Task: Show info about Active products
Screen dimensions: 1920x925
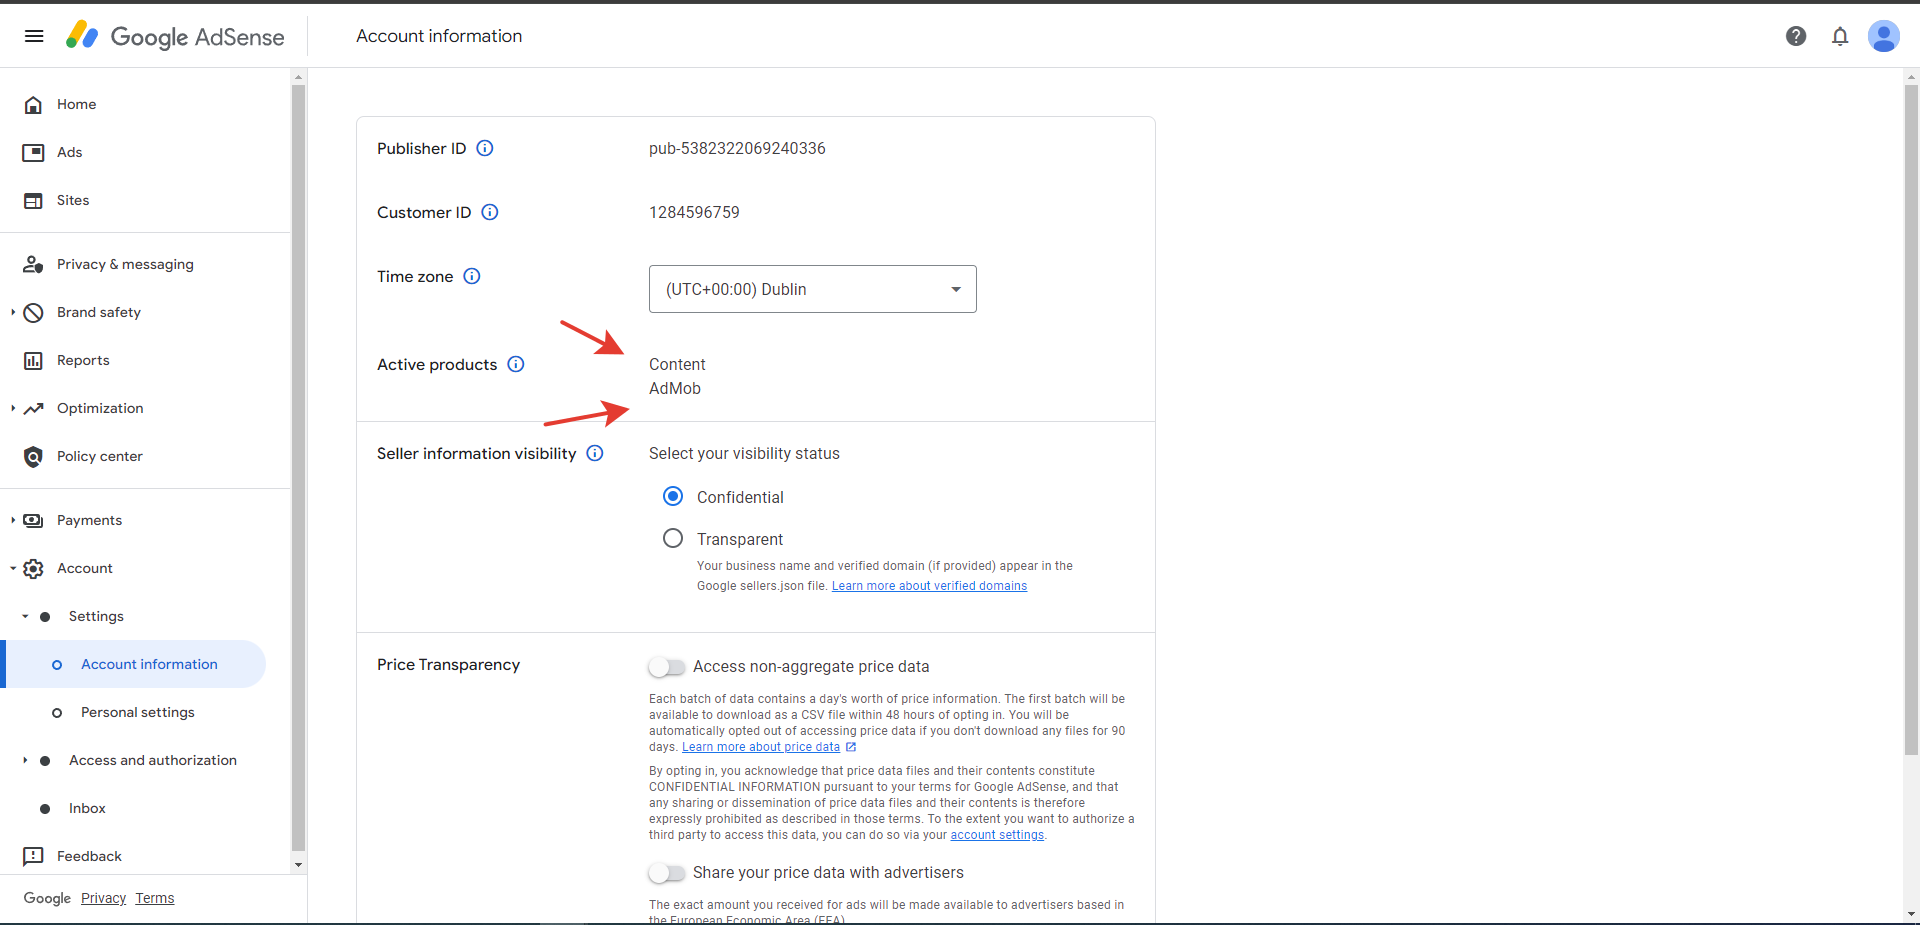Action: (516, 364)
